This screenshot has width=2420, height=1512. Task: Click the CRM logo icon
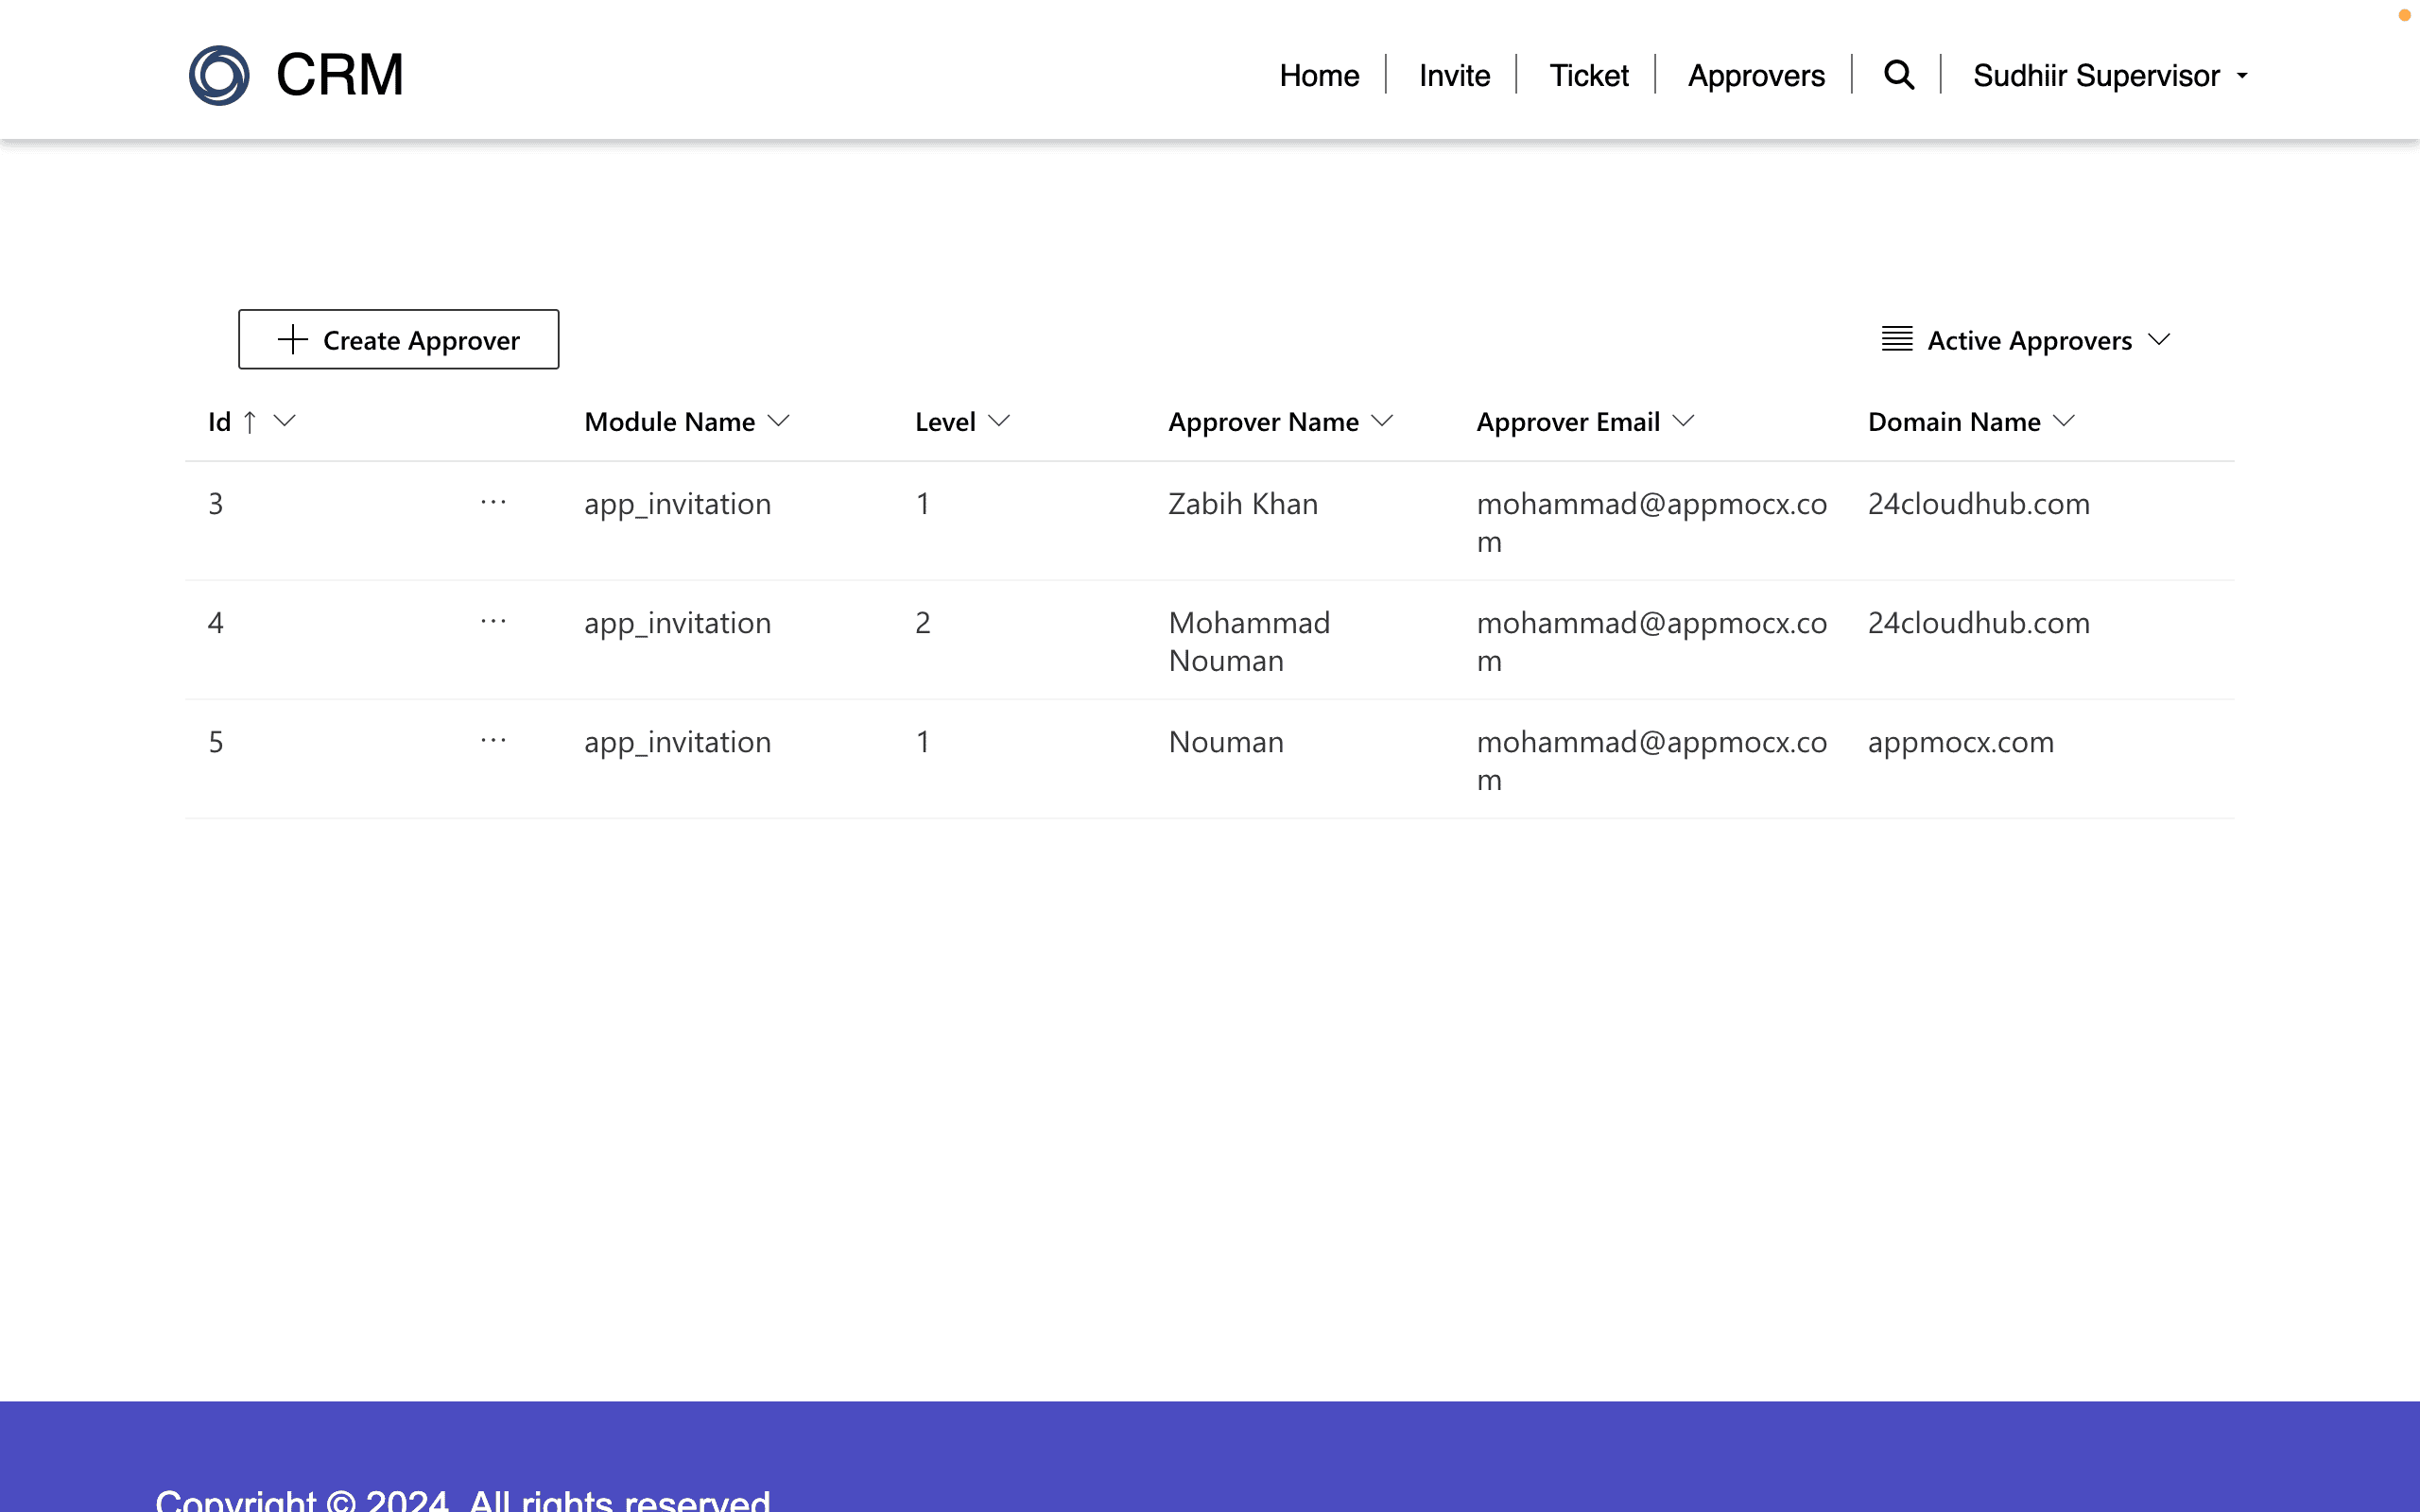pos(219,75)
